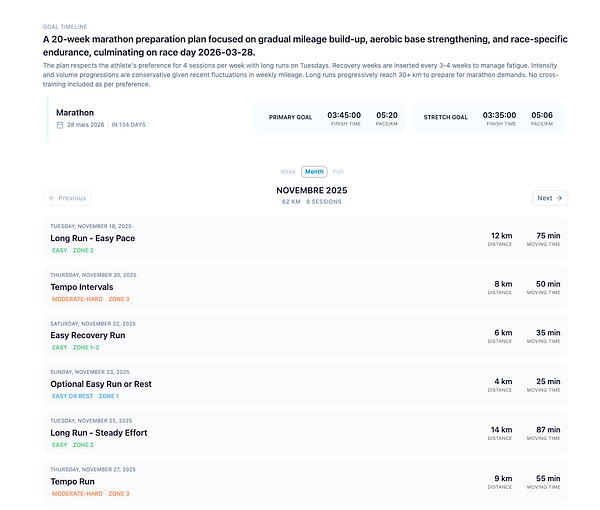Select the Month view tab
Viewport: 600px width, 510px height.
tap(314, 172)
